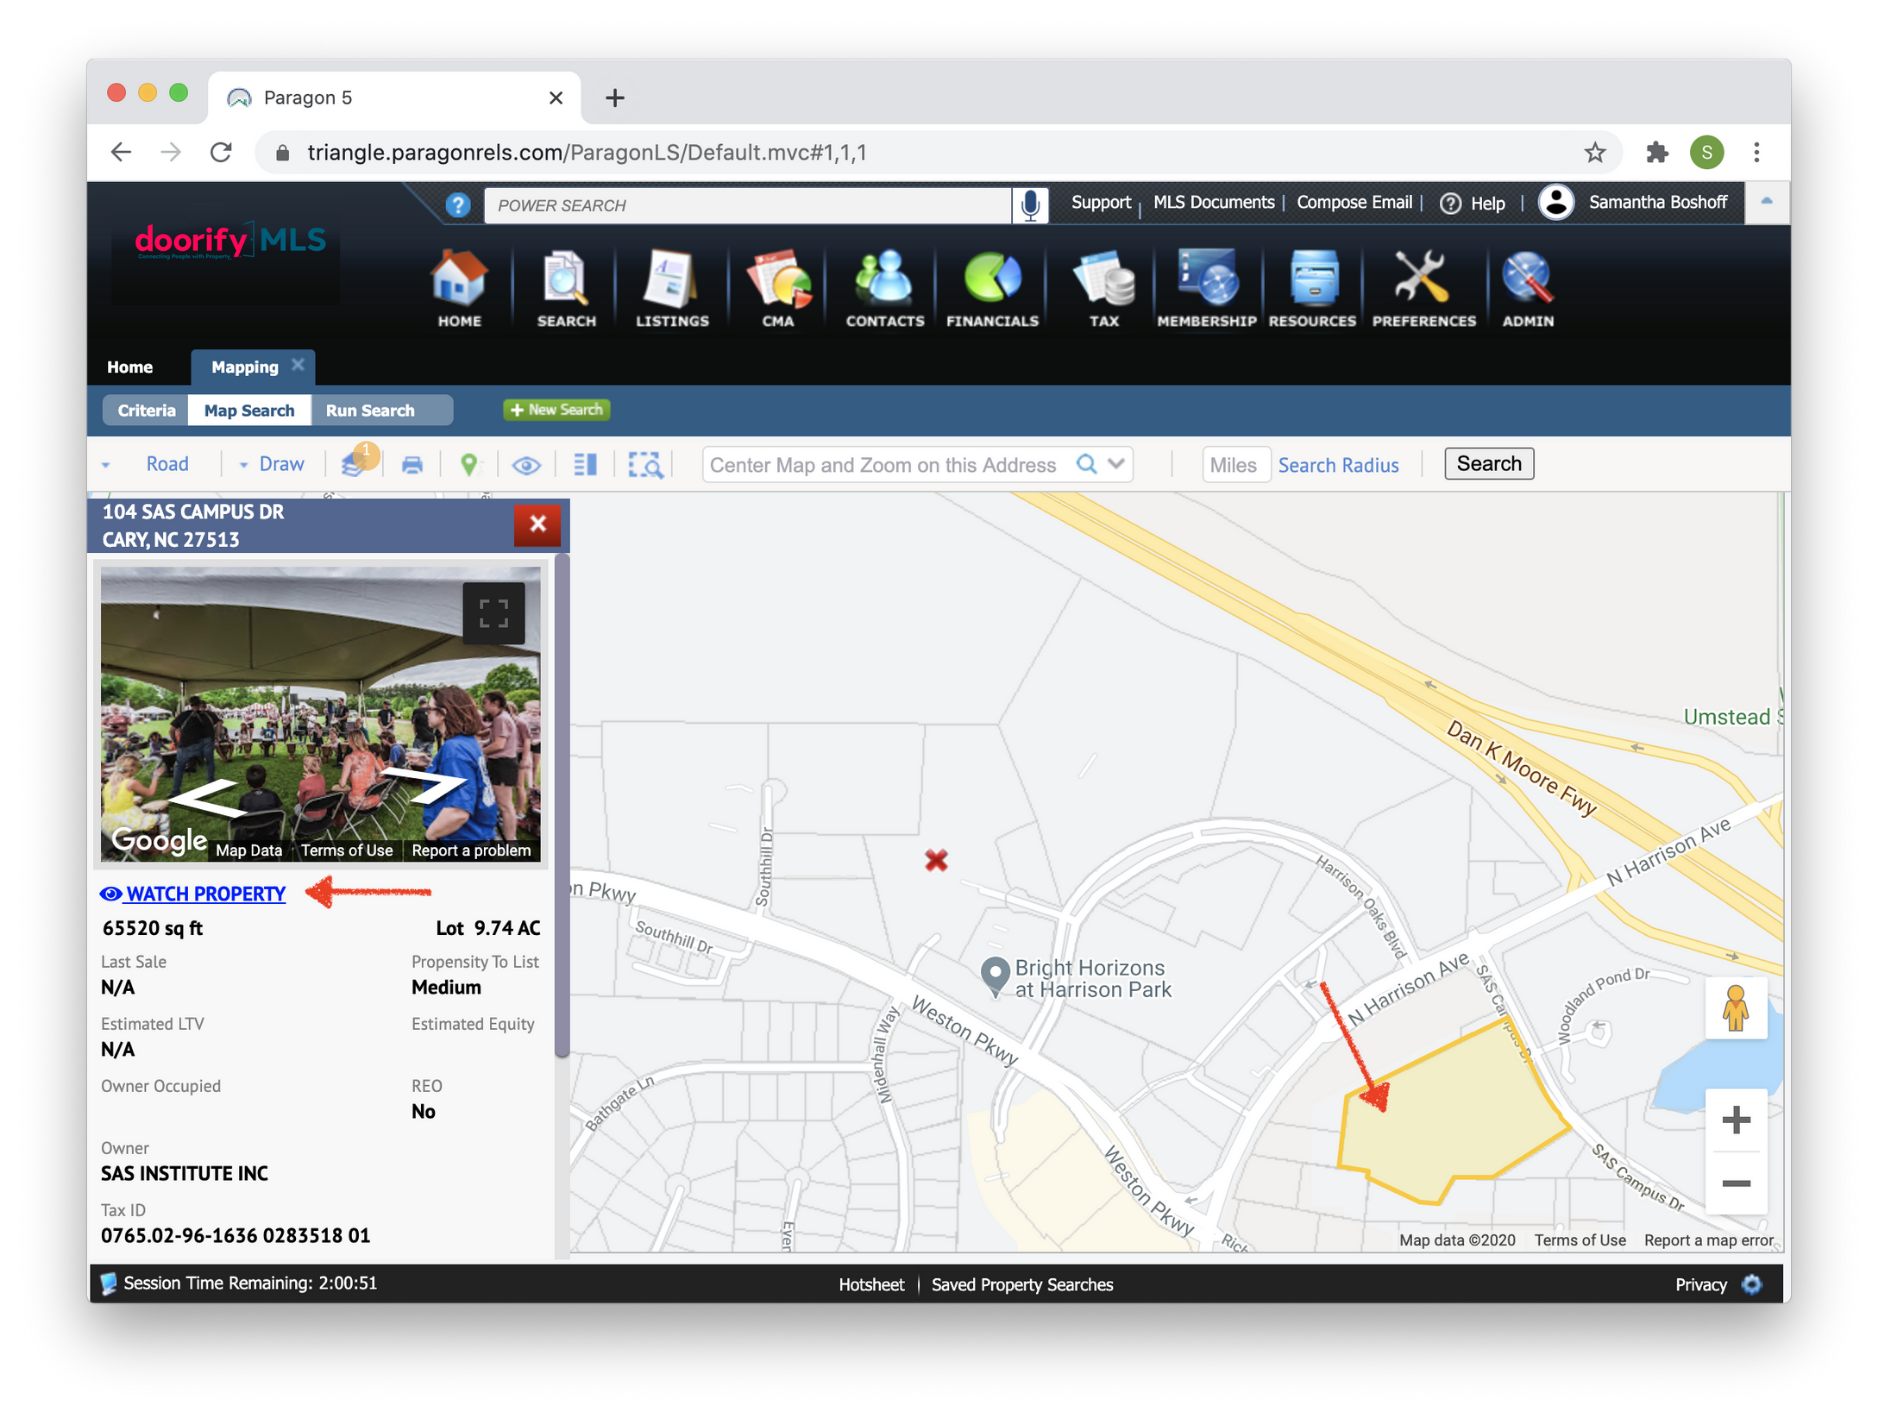Click the split panel layout icon

[x=586, y=464]
